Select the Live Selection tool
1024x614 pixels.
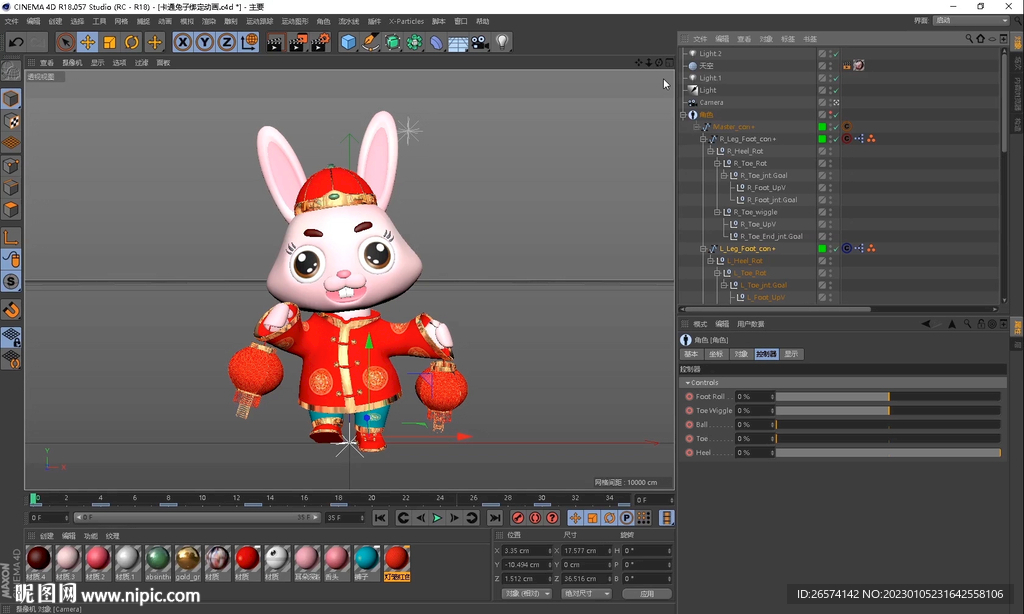pos(65,42)
